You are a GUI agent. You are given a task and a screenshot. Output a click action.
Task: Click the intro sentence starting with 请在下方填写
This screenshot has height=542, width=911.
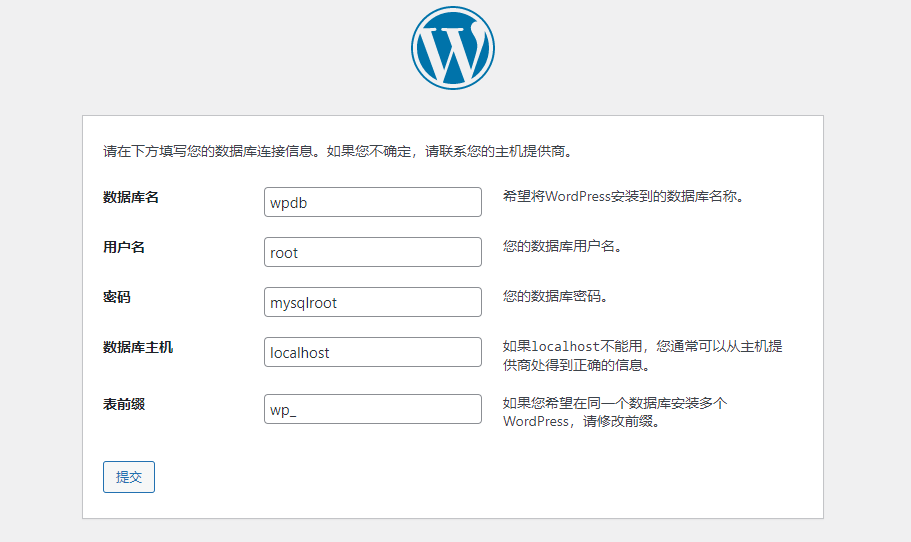(339, 152)
